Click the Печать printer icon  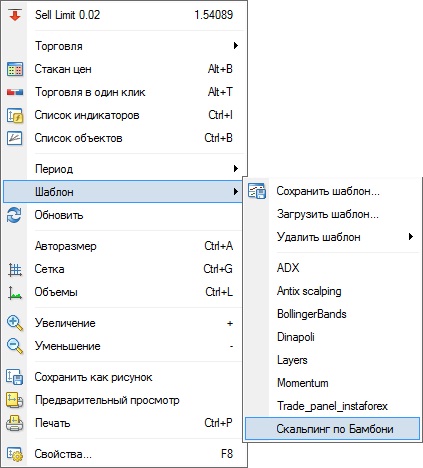(15, 423)
